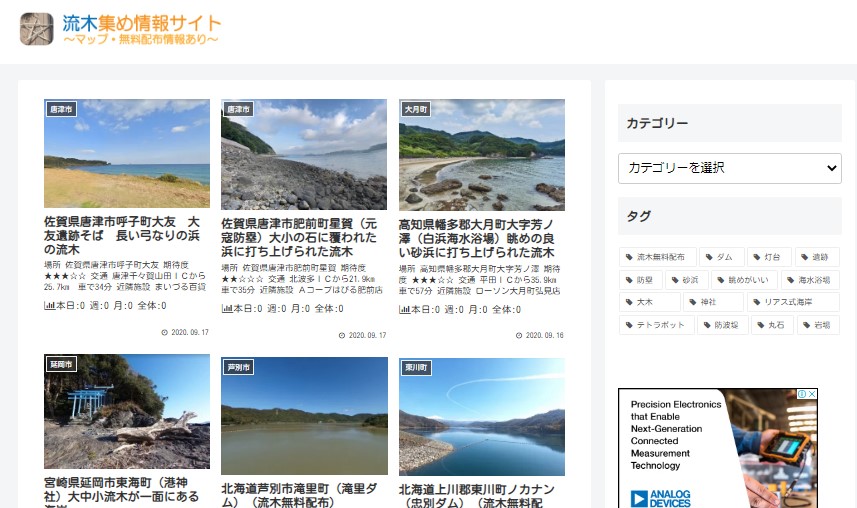Screen dimensions: 857x508
Task: Open the Precision Electronics advertisement
Action: (718, 448)
